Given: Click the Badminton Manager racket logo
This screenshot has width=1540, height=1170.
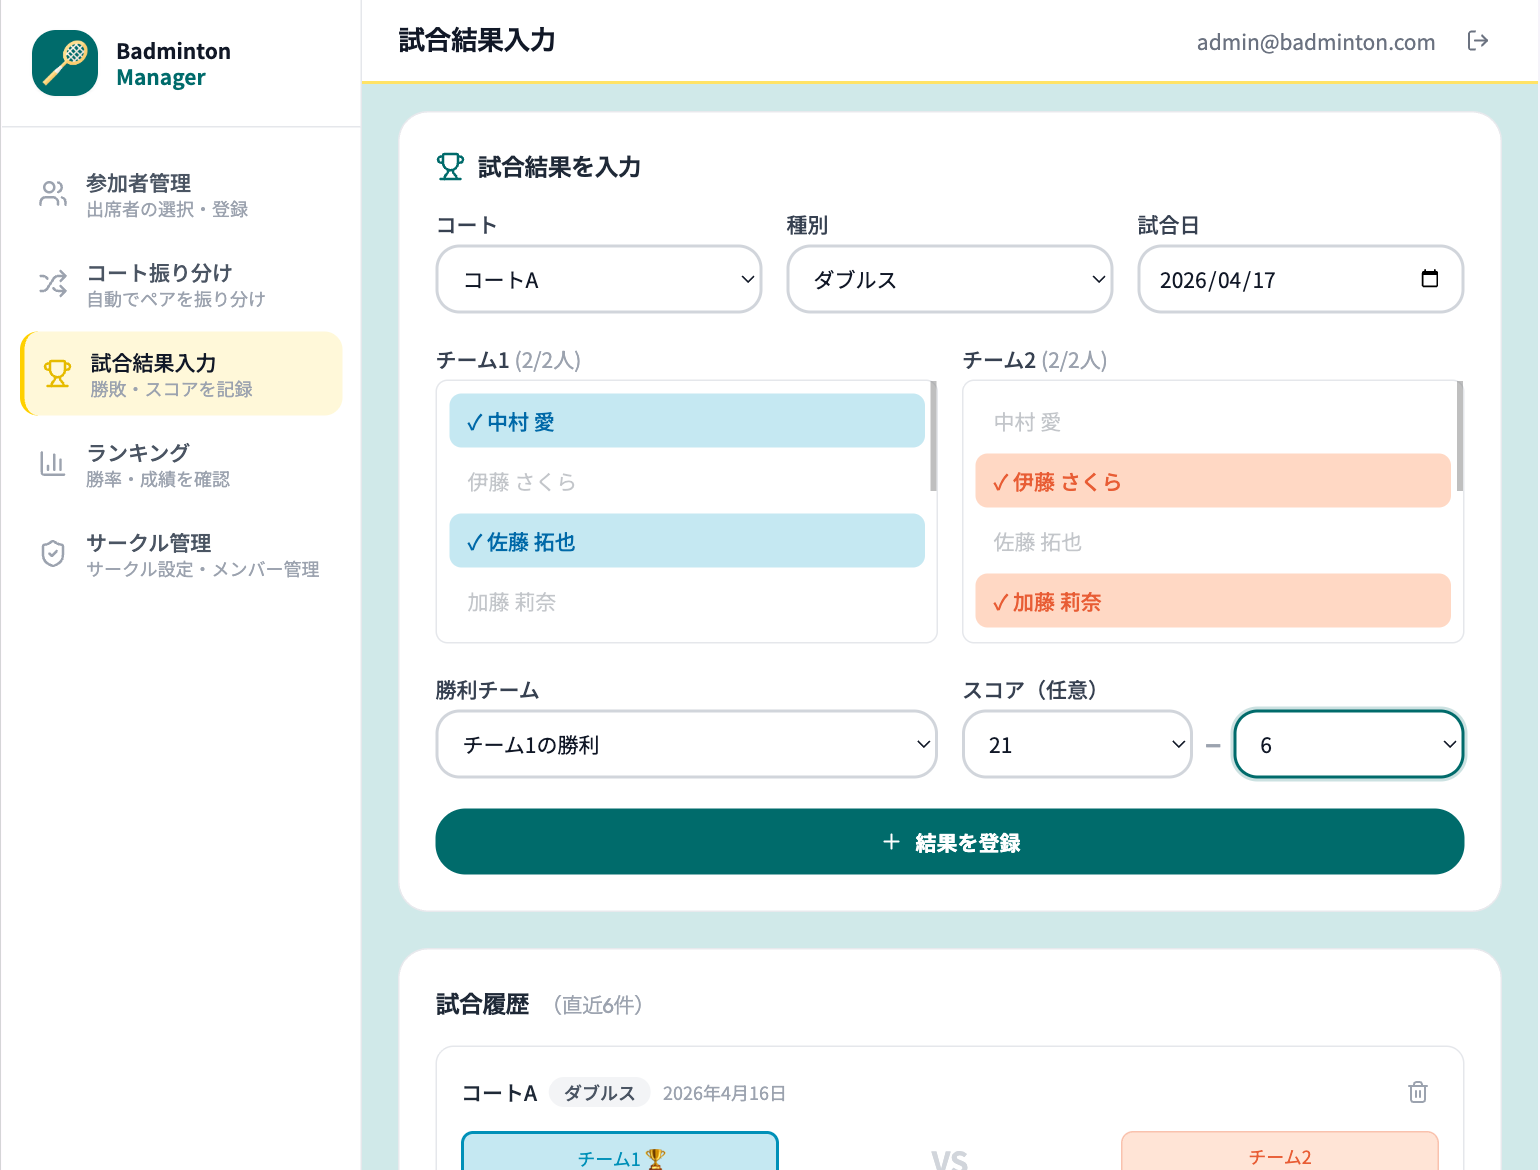Looking at the screenshot, I should click(x=65, y=63).
